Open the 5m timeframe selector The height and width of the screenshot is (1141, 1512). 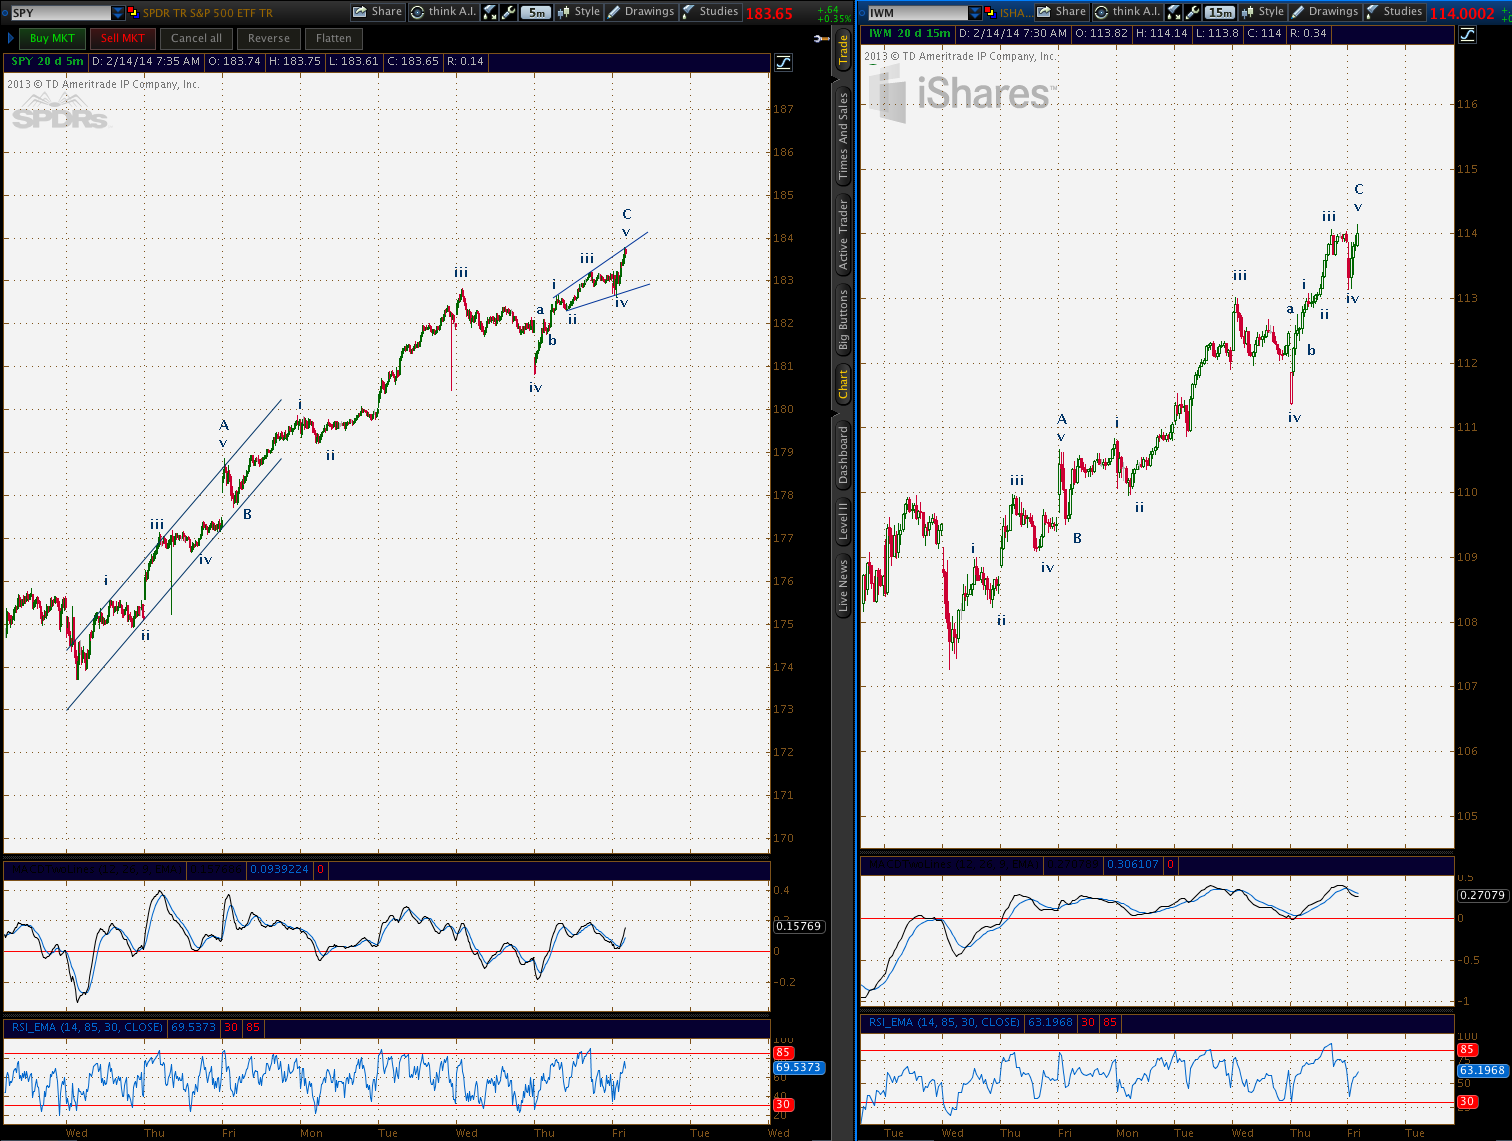(537, 13)
